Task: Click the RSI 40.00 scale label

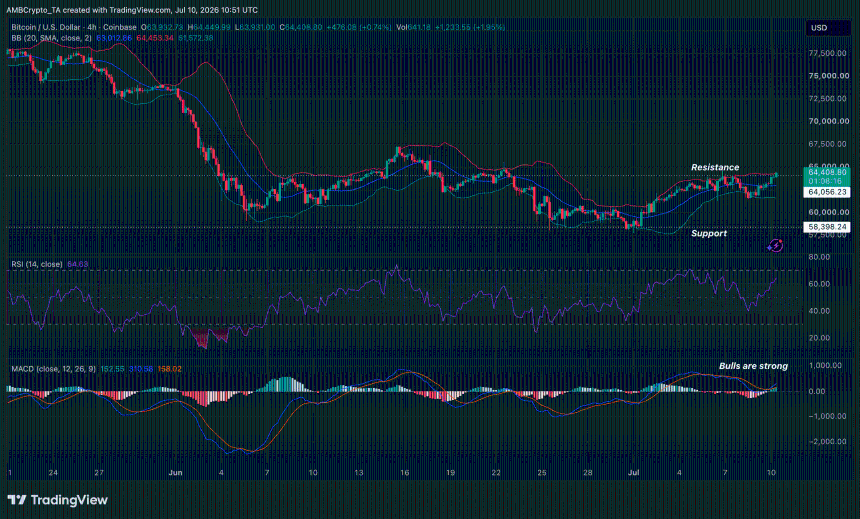Action: 819,311
